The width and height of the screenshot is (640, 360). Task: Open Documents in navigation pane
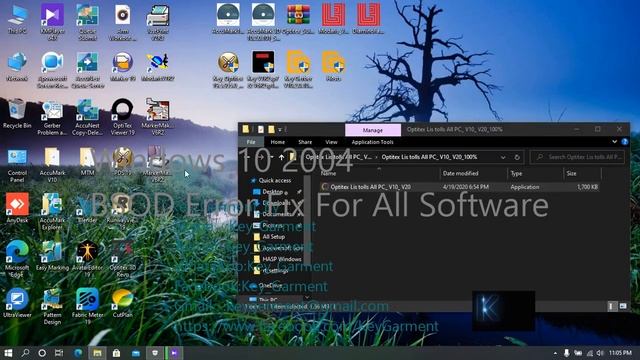277,214
